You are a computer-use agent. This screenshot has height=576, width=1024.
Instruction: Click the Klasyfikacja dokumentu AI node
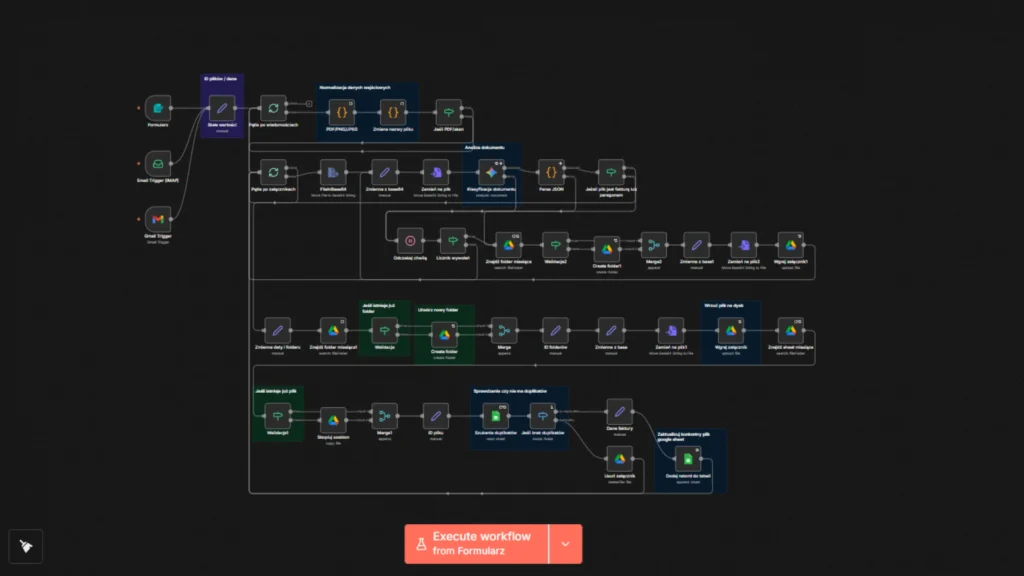tap(491, 171)
